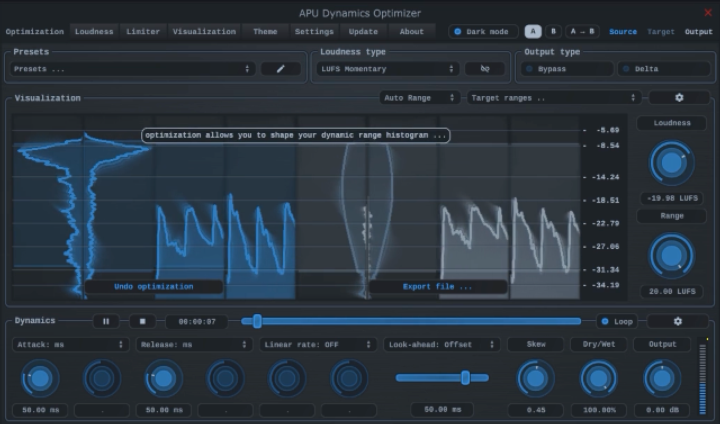Show the Source view
Viewport: 720px width, 424px height.
(623, 32)
